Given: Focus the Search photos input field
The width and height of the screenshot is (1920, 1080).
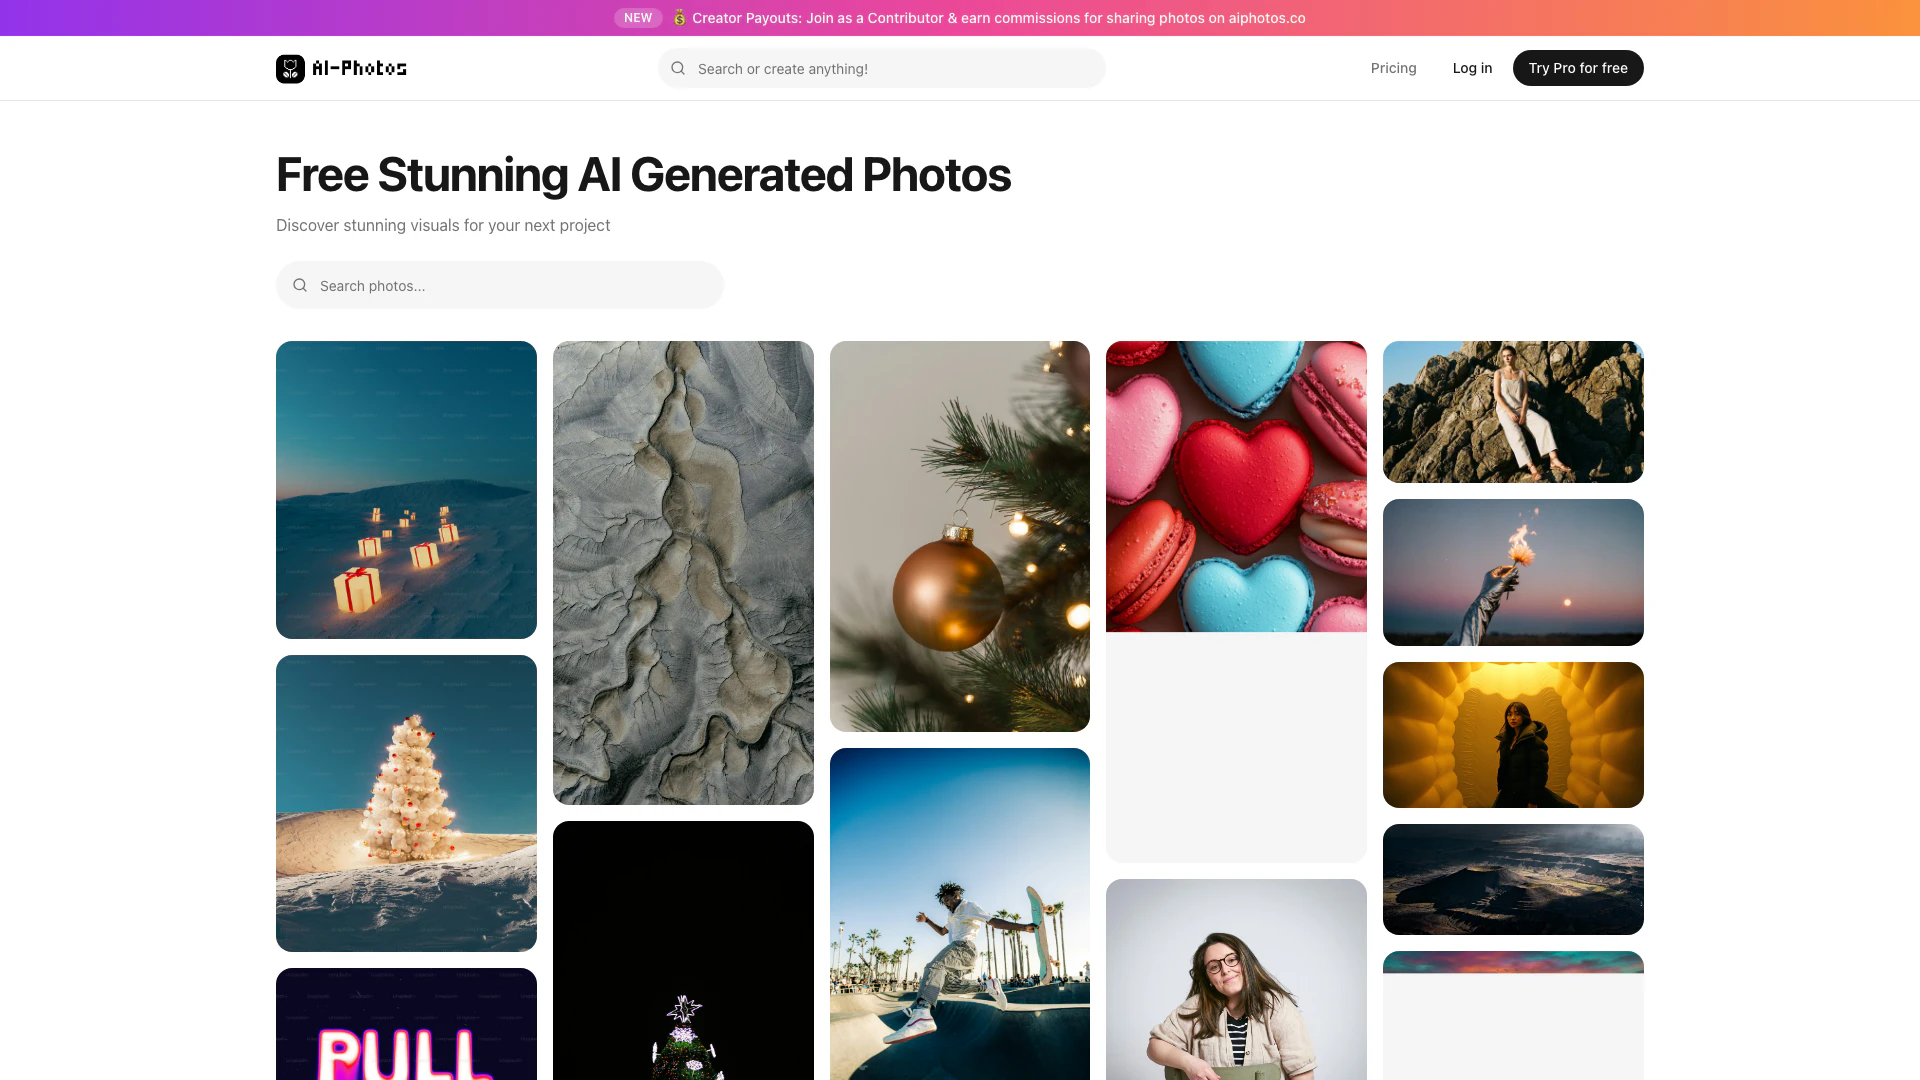Looking at the screenshot, I should 510,285.
